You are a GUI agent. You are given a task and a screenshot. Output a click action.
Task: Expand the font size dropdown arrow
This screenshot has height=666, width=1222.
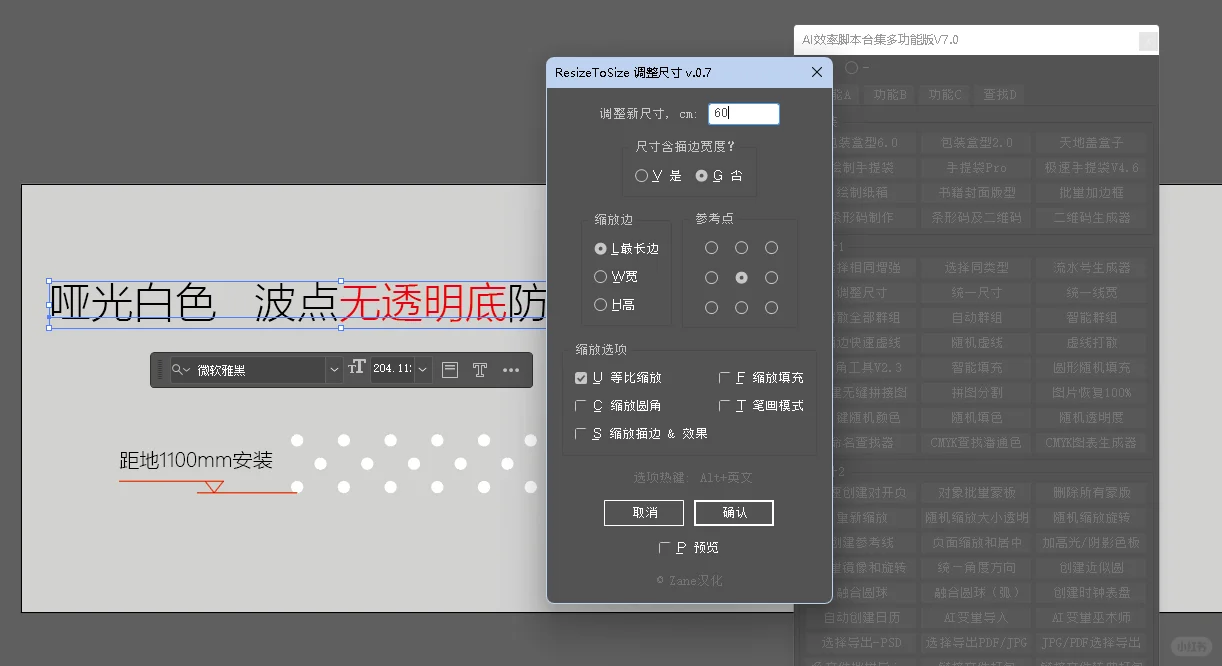423,369
